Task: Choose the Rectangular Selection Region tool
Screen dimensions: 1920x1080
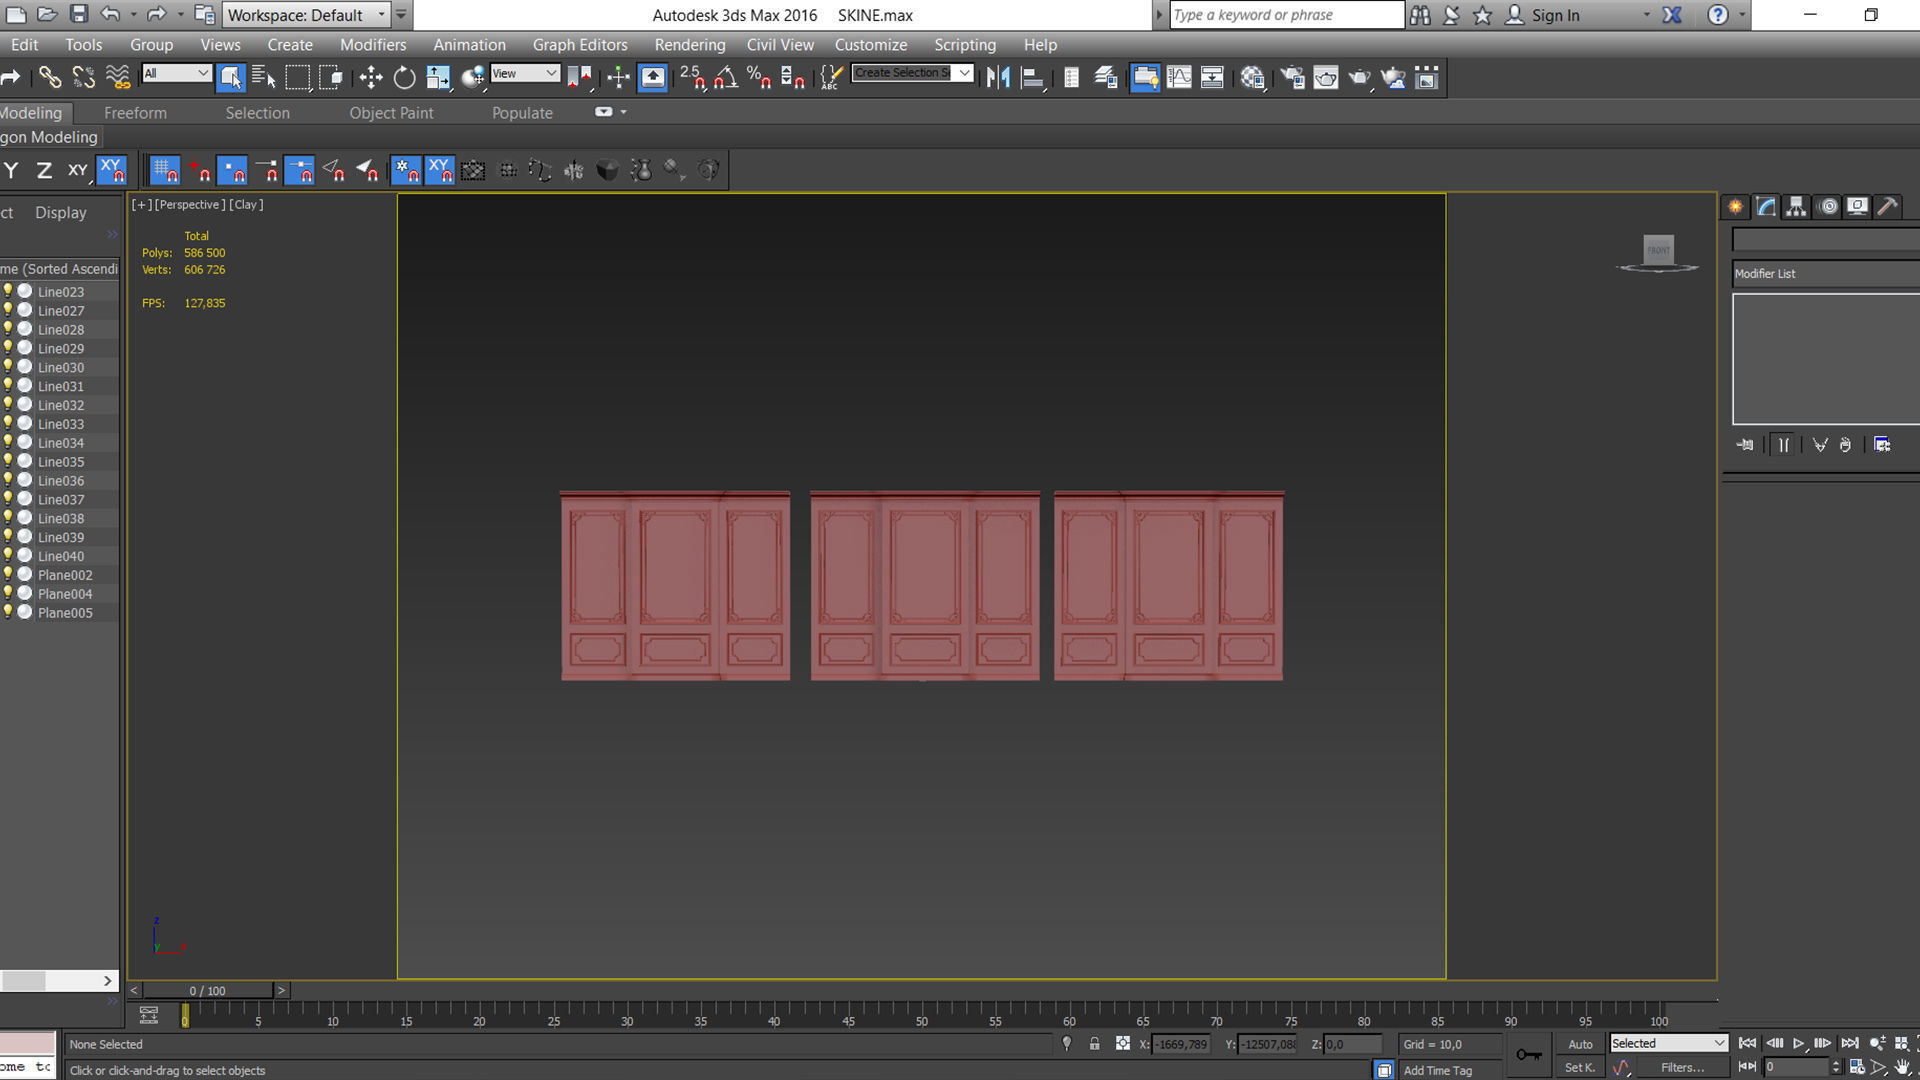Action: click(x=298, y=77)
